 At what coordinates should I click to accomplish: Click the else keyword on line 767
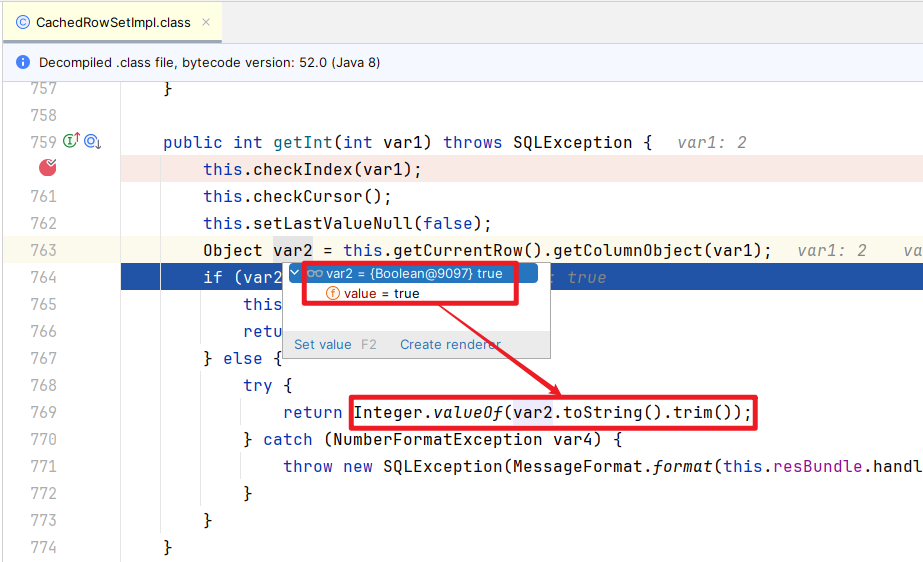(243, 358)
